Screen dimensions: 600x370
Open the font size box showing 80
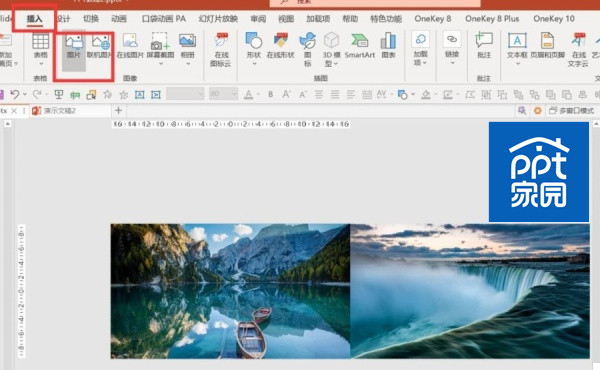coord(223,94)
